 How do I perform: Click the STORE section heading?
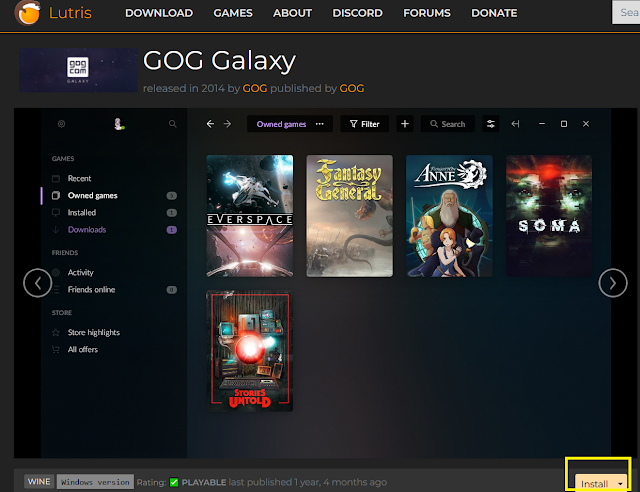click(x=62, y=313)
